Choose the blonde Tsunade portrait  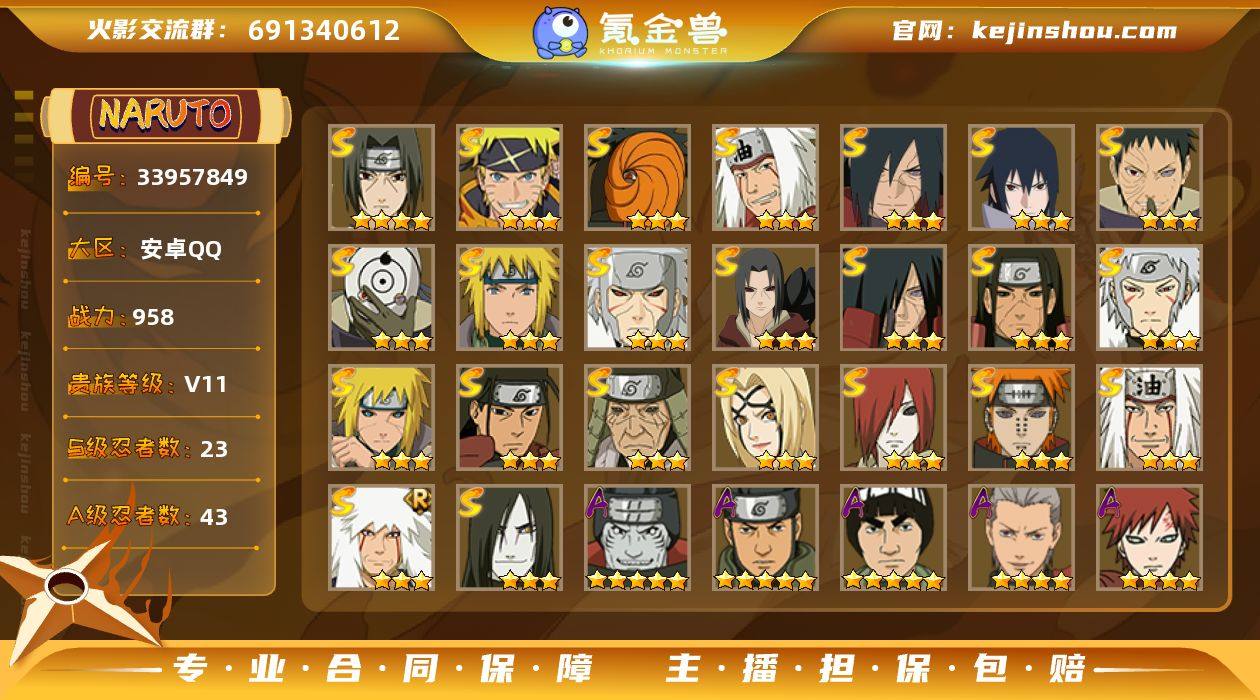point(765,417)
